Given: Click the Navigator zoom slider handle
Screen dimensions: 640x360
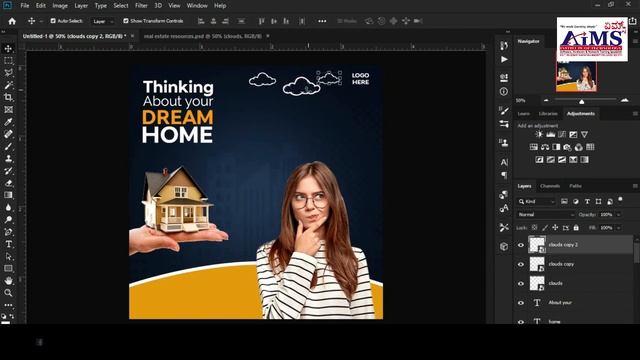Looking at the screenshot, I should (582, 101).
